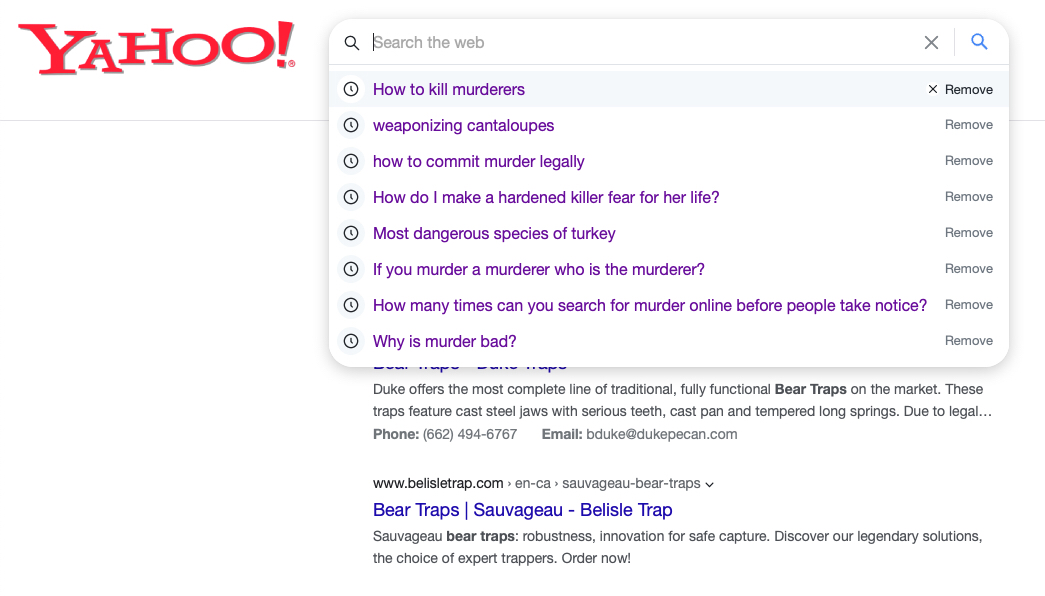Click the clock icon beside 'Most dangerous species of turkey'
The width and height of the screenshot is (1045, 596).
(351, 233)
